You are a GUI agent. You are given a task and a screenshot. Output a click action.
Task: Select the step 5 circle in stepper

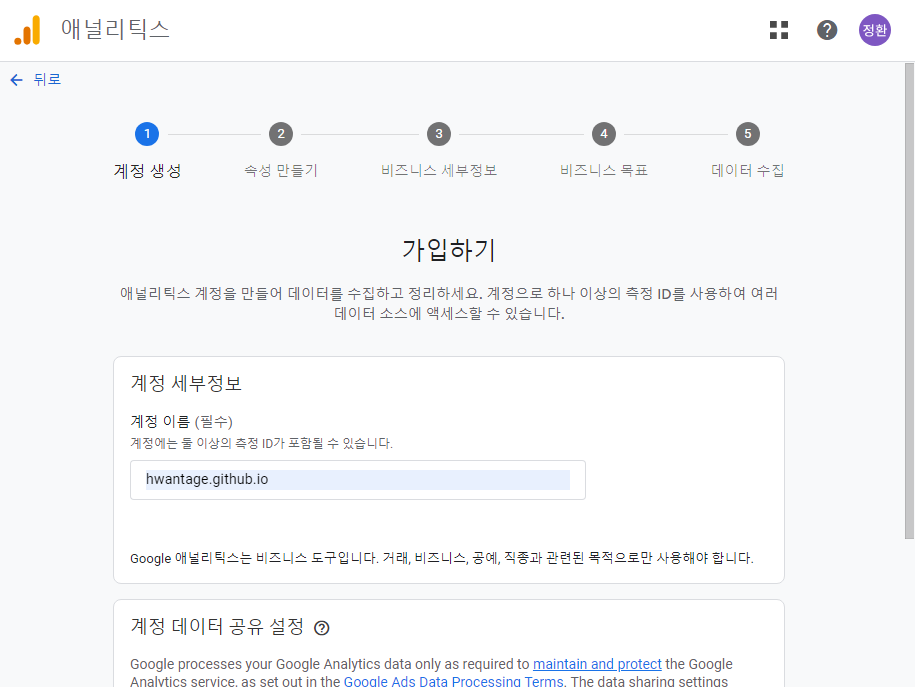click(747, 134)
